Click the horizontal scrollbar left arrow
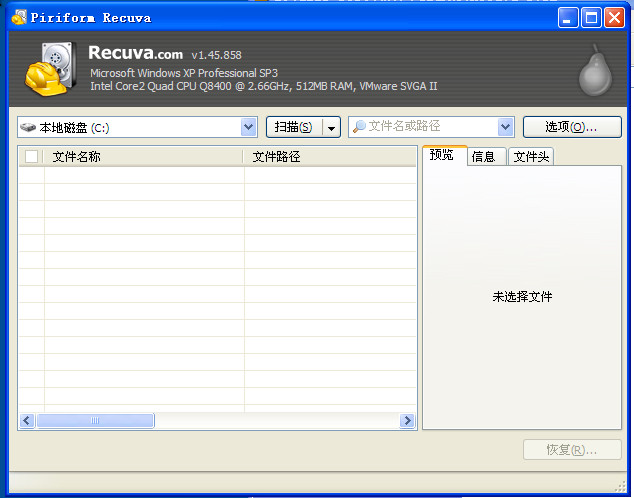Viewport: 634px width, 498px height. tap(27, 421)
